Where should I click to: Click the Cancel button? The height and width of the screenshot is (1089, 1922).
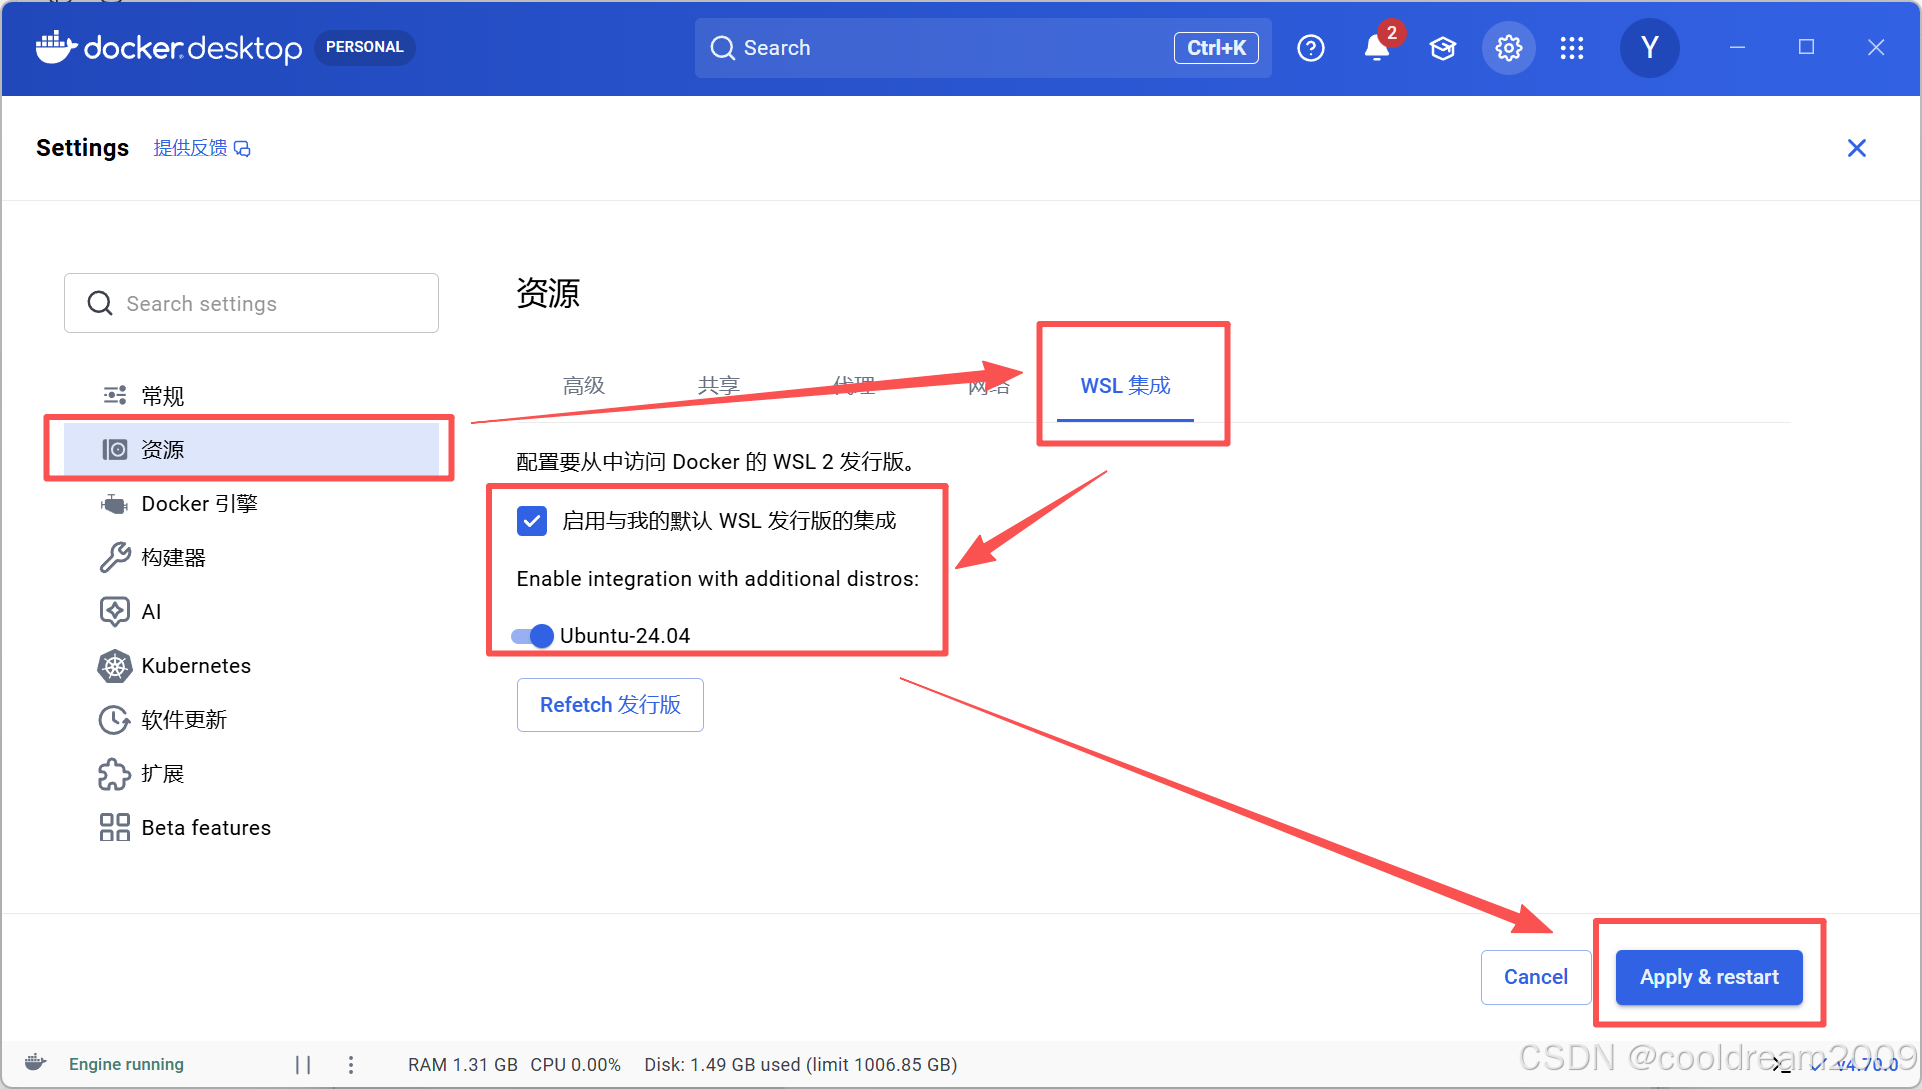(x=1535, y=977)
